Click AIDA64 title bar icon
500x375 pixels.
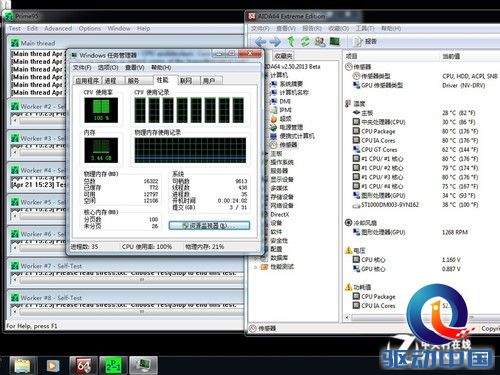[252, 16]
